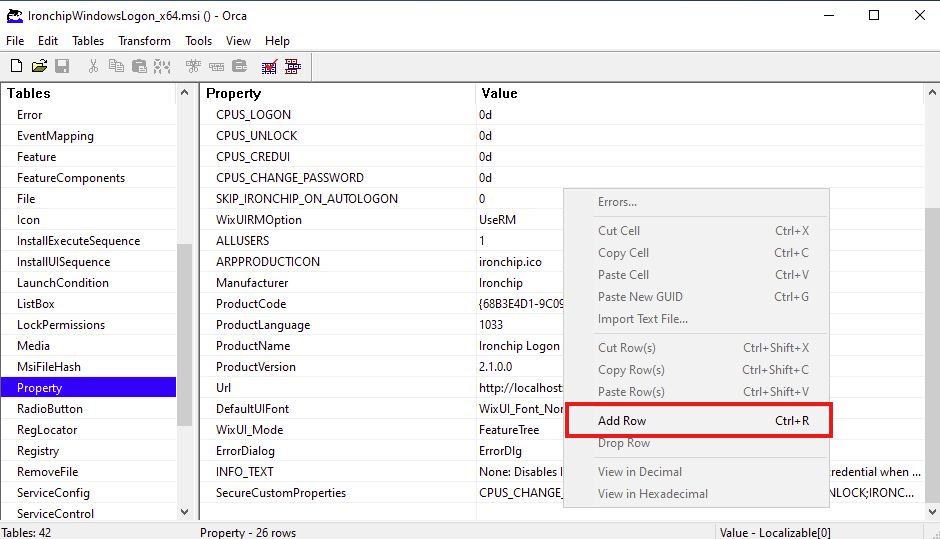
Task: Click the Property column header
Action: pos(233,93)
